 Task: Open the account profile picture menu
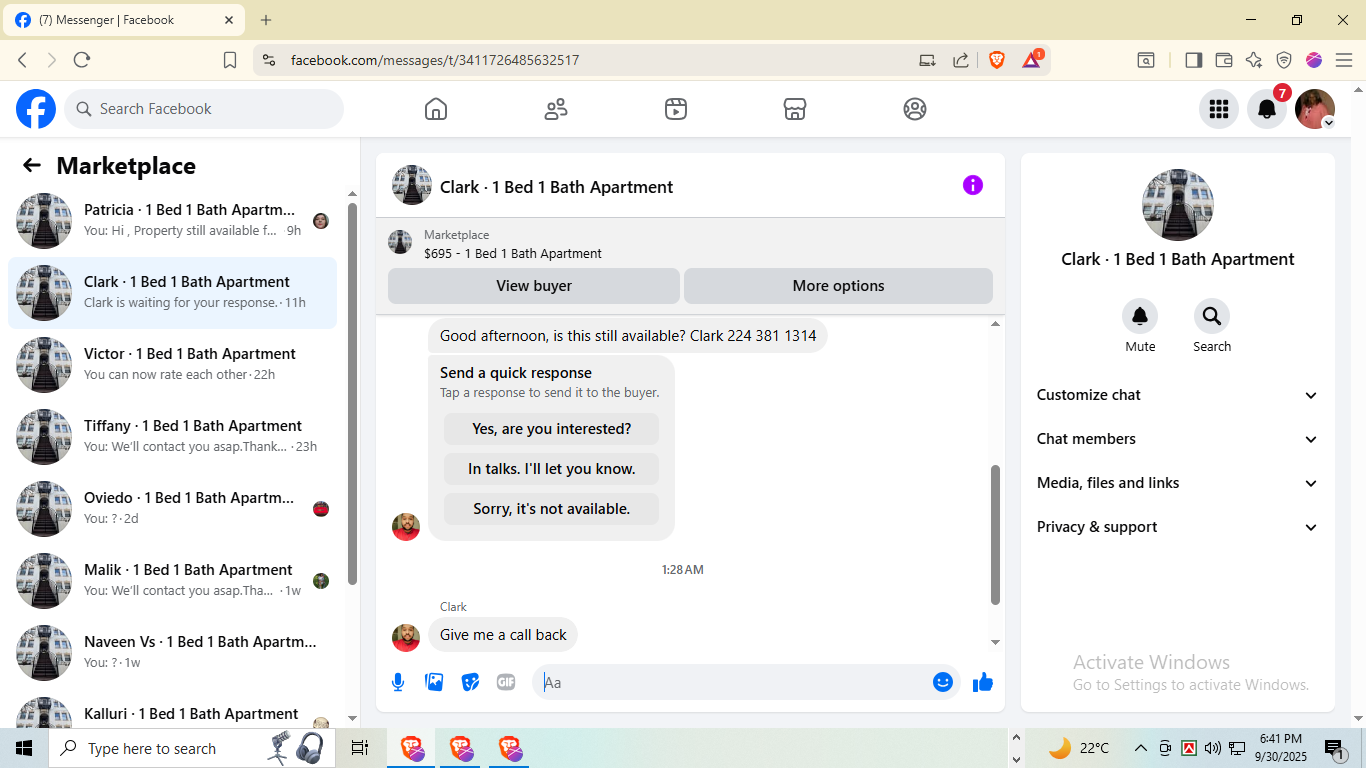[x=1315, y=109]
